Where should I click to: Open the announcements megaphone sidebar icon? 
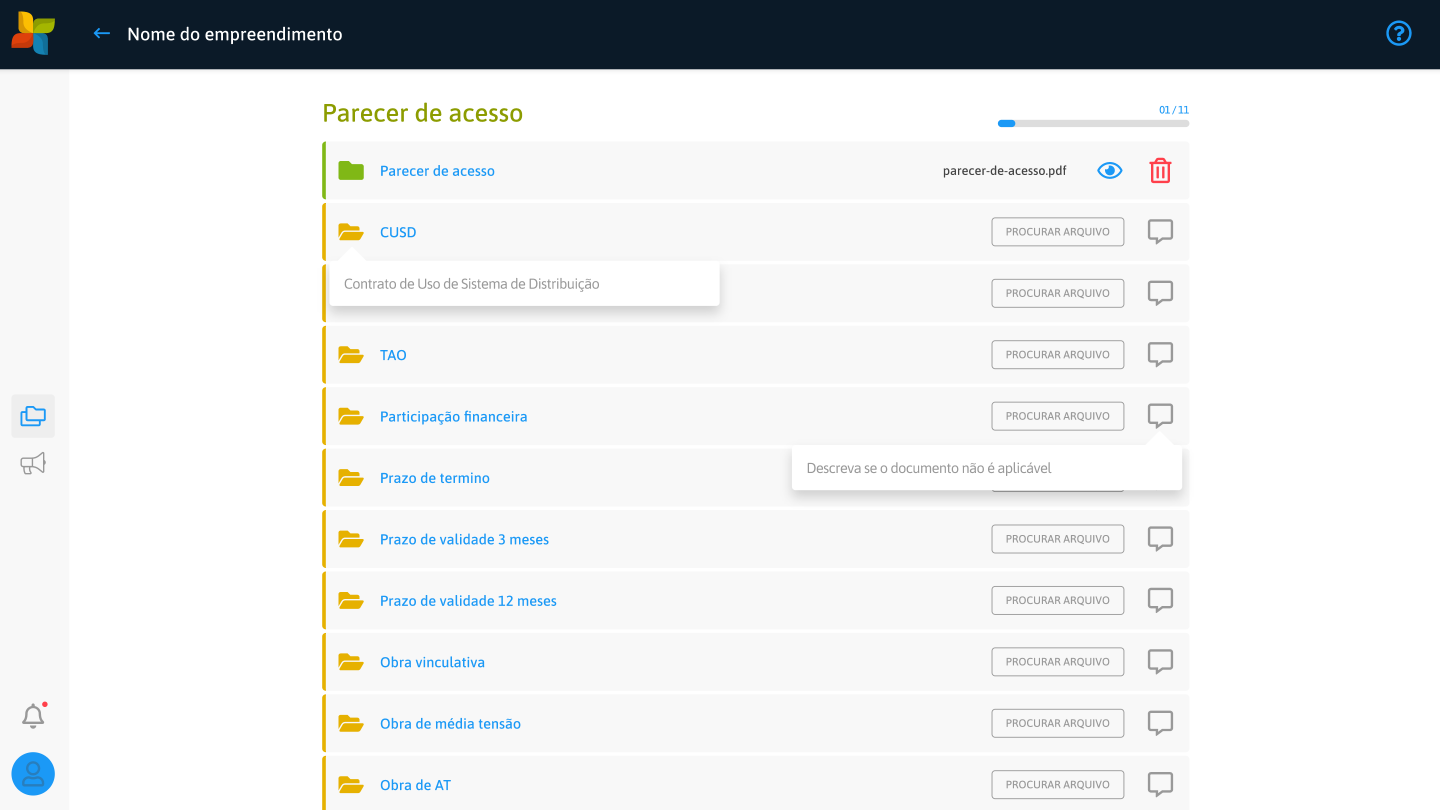point(33,464)
